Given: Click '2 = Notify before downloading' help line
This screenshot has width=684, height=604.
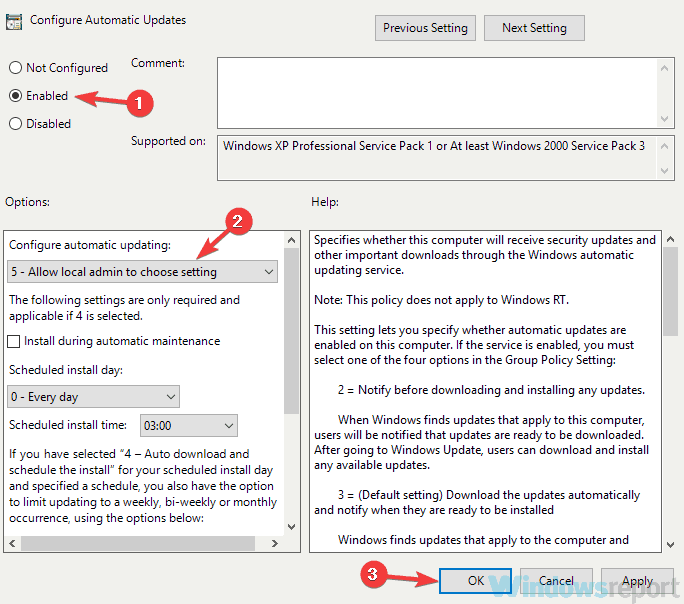Looking at the screenshot, I should point(491,390).
